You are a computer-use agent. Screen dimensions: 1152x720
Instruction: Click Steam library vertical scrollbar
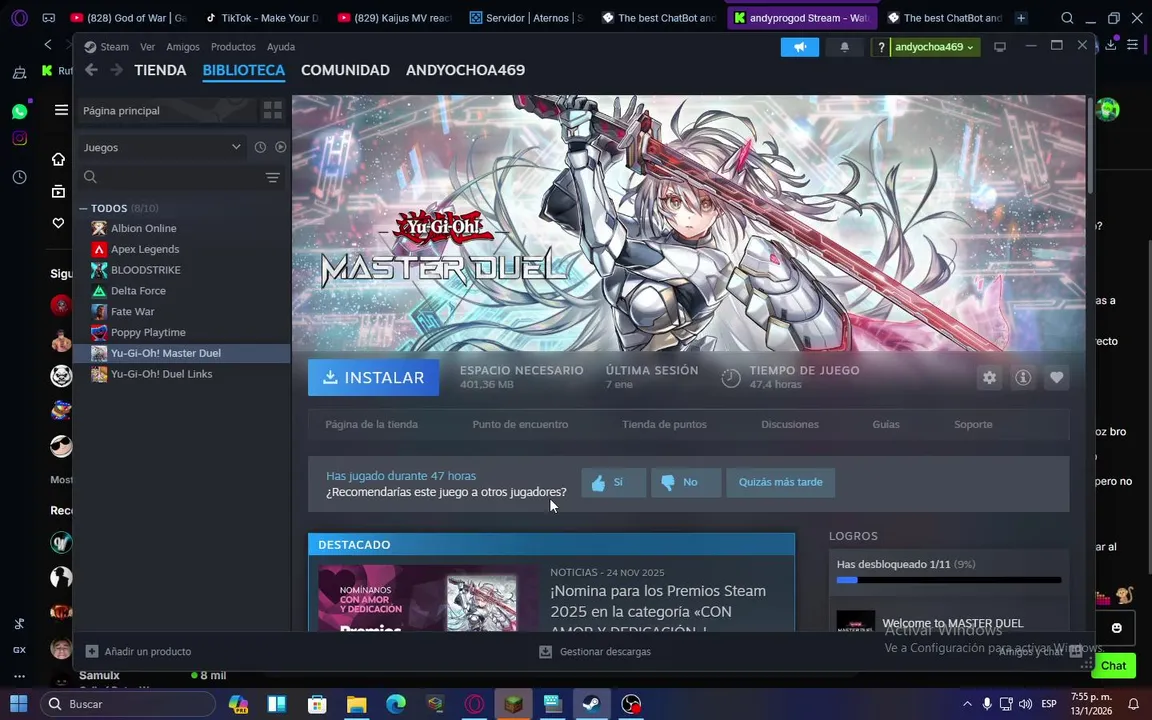[x=1090, y=145]
